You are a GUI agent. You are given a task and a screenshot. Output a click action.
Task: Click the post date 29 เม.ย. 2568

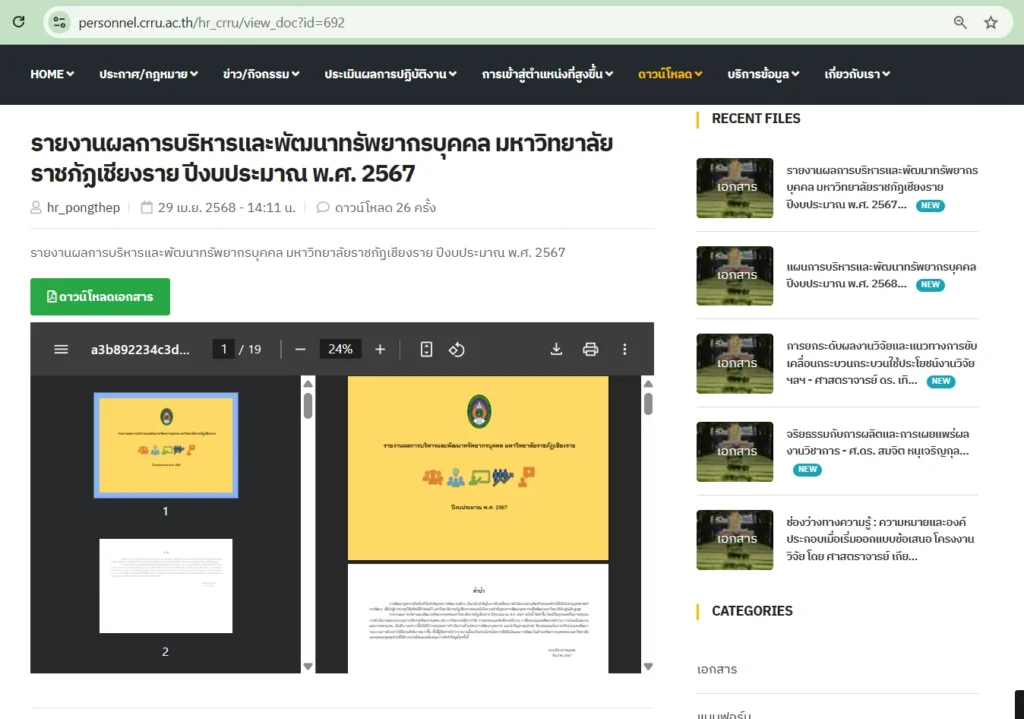tap(227, 208)
